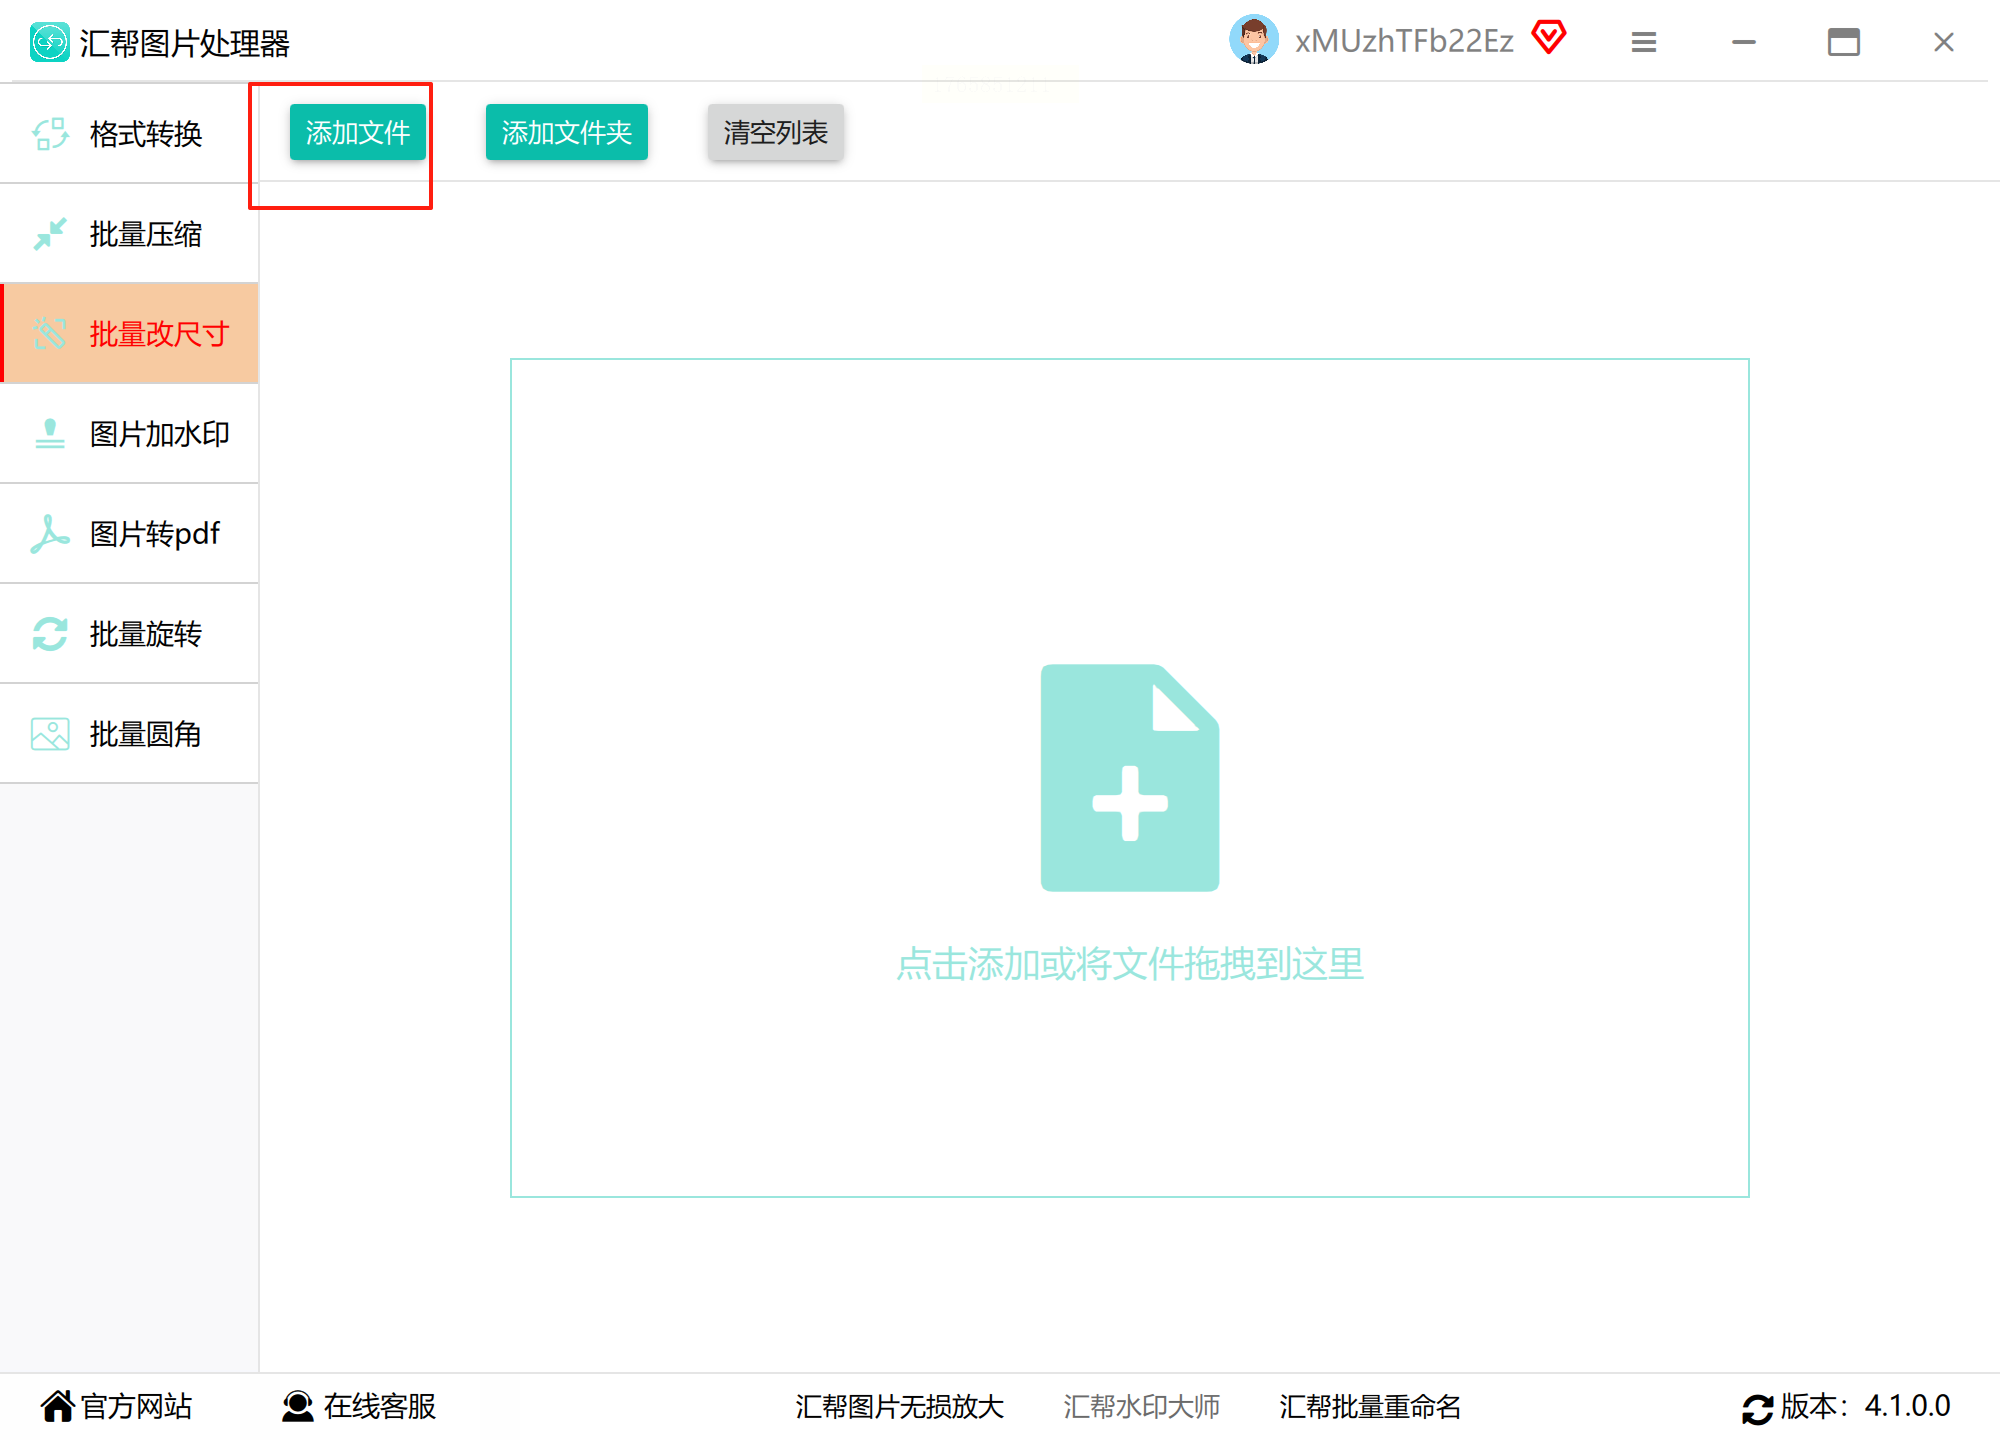Screen dimensions: 2000x1440
Task: Click the watermark stamp icon
Action: point(50,434)
